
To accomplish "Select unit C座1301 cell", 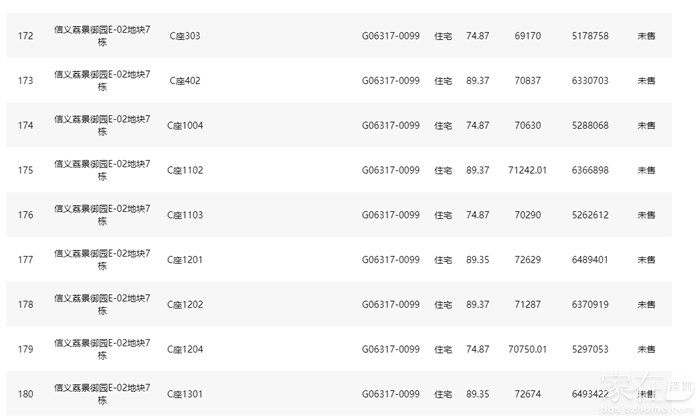I will [186, 394].
